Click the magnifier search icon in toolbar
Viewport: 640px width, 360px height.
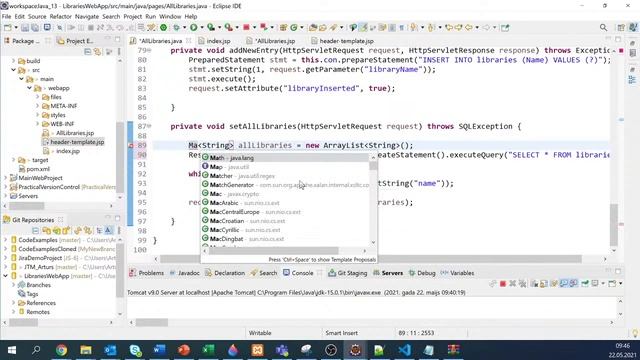[603, 27]
